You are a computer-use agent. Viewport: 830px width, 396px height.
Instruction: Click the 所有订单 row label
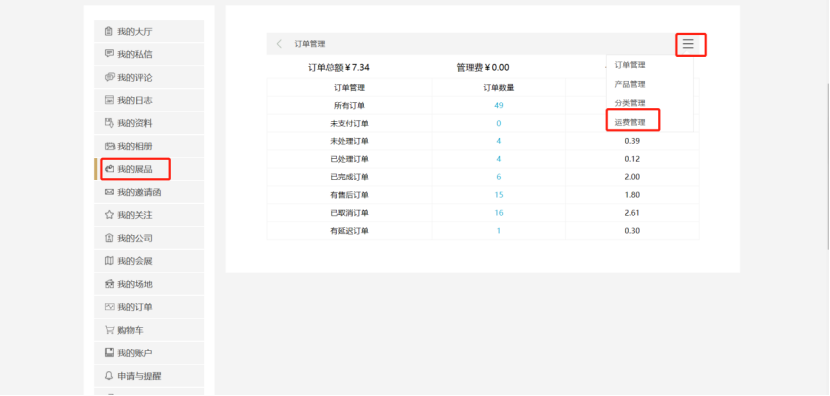click(349, 105)
